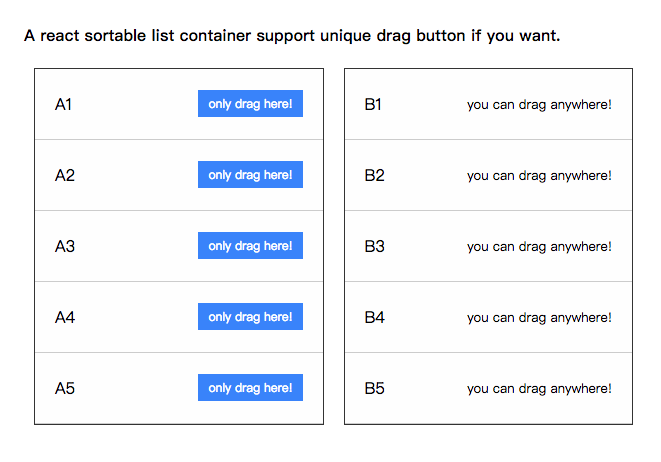The width and height of the screenshot is (661, 462).
Task: Click the drag anywhere text beside B4
Action: coord(539,317)
